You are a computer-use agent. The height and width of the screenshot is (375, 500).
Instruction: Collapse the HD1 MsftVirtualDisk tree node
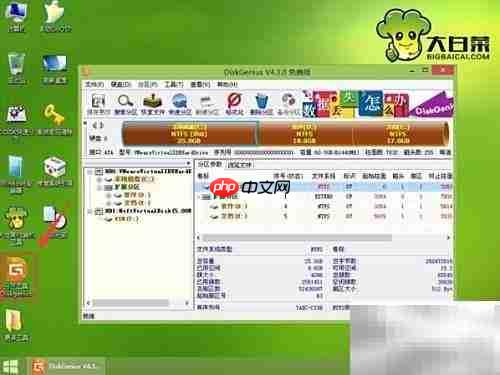coord(90,211)
